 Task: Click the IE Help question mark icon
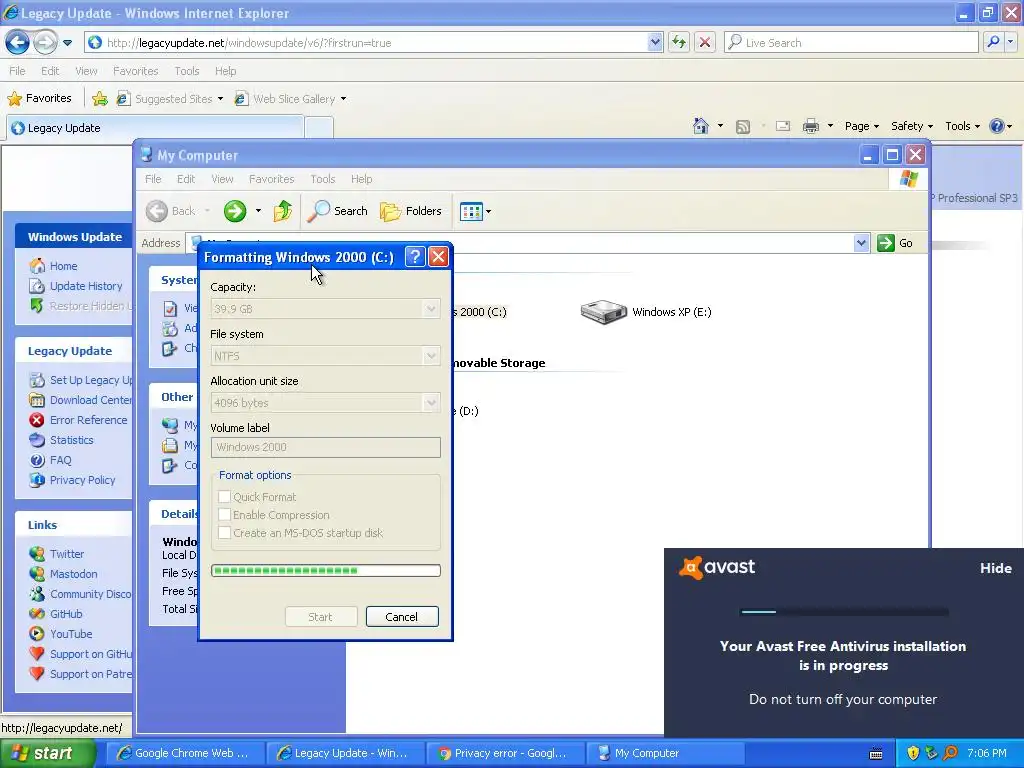pyautogui.click(x=997, y=126)
